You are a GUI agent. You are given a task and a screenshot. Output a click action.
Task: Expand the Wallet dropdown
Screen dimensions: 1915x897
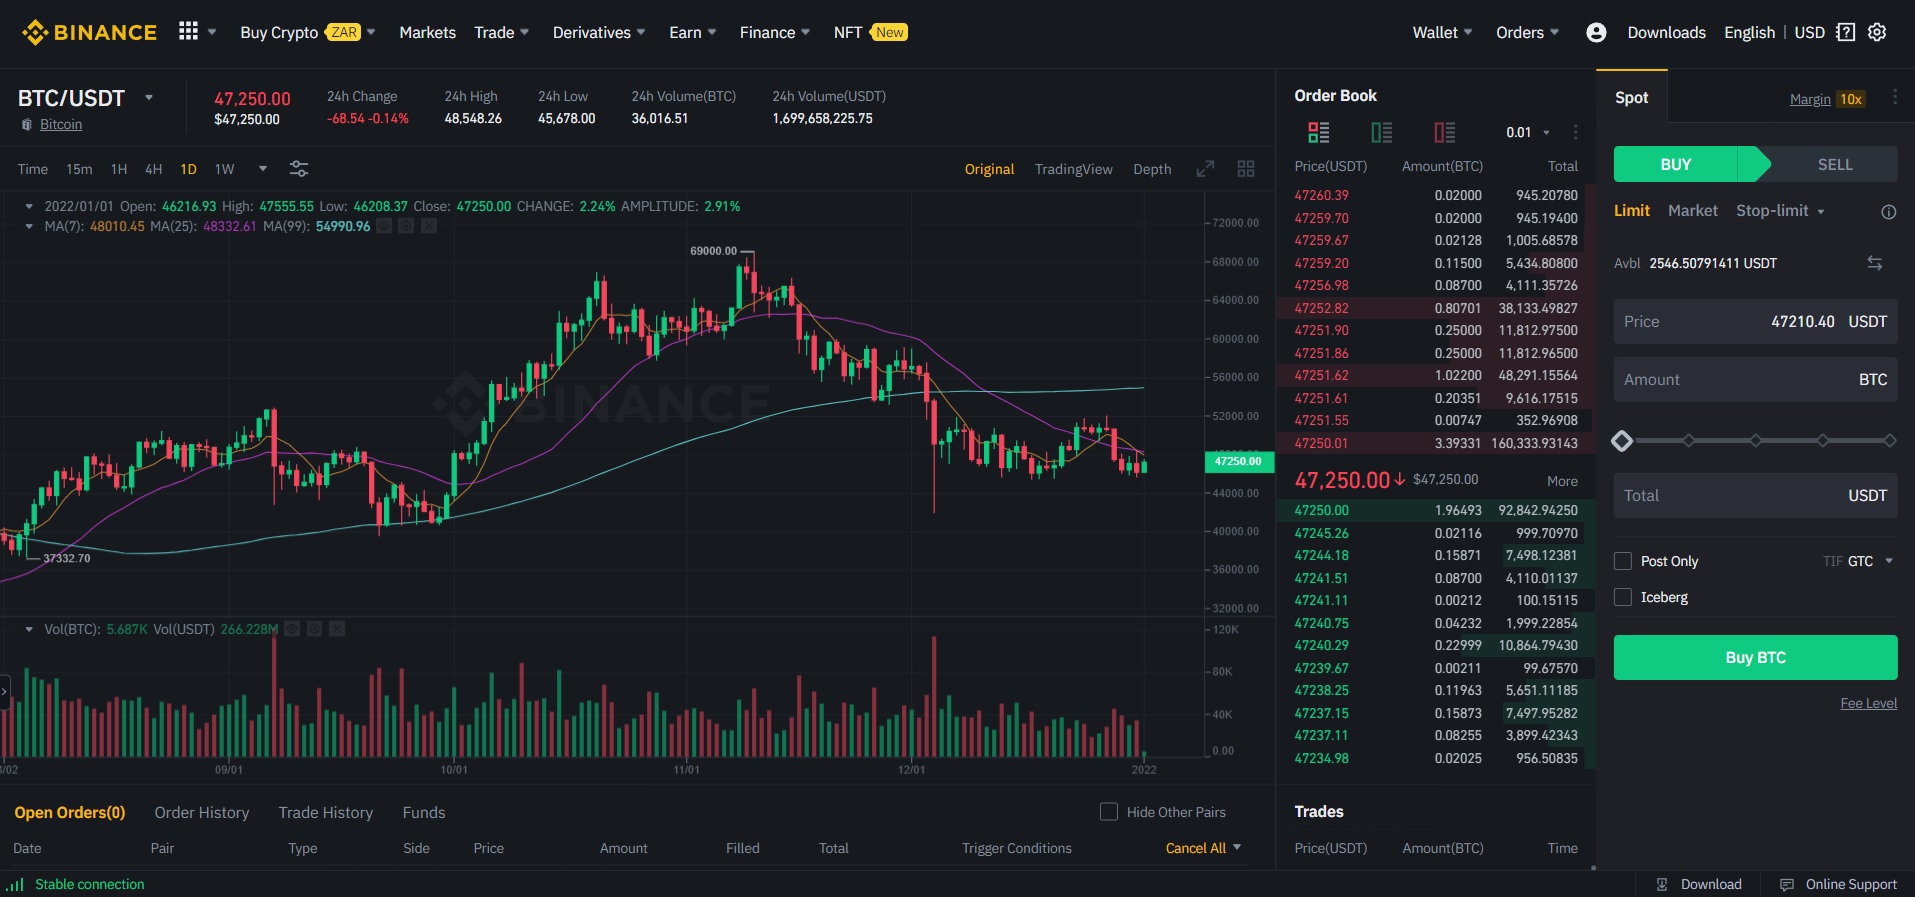[1442, 32]
